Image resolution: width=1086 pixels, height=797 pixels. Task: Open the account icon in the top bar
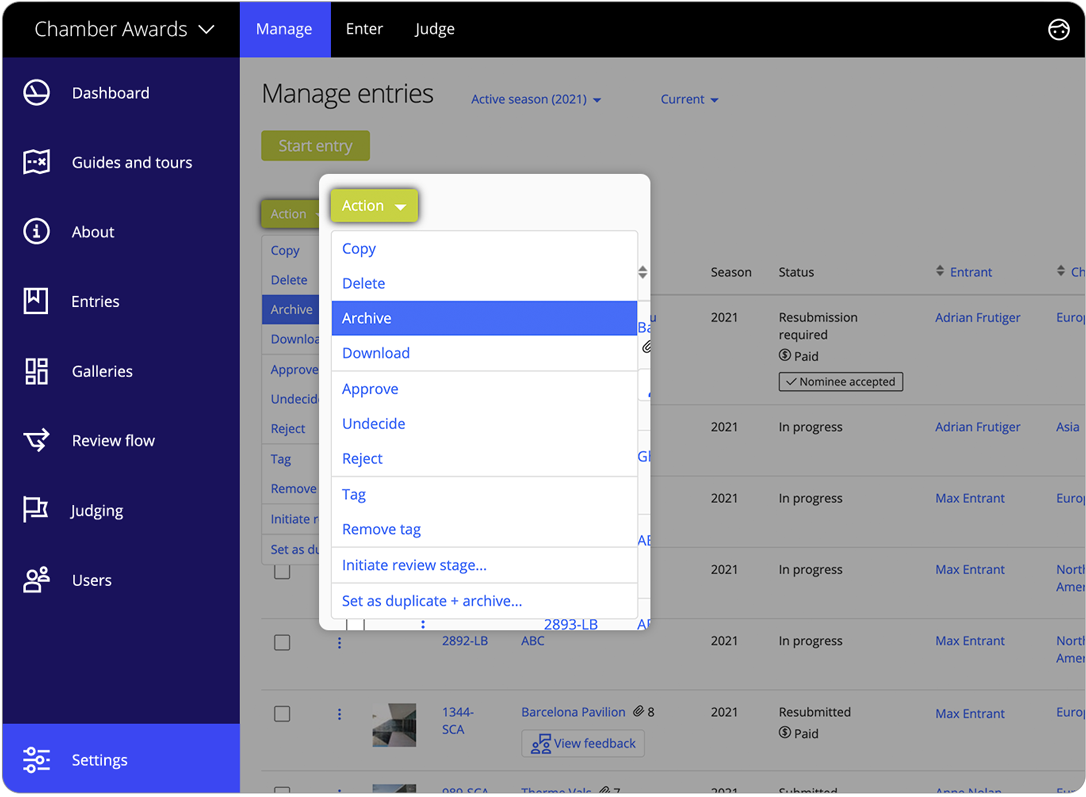point(1059,29)
